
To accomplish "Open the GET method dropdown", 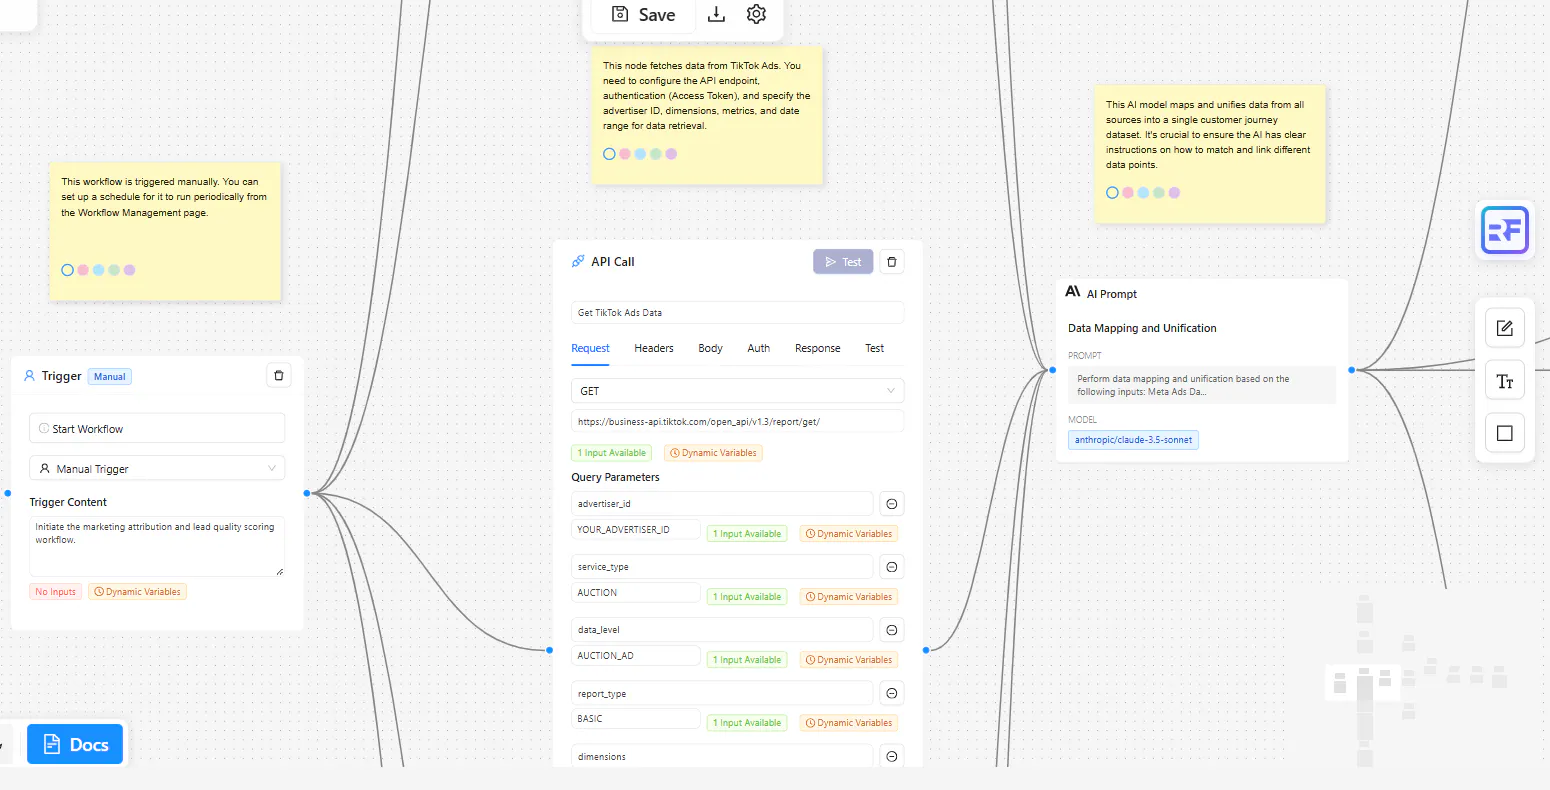I will pos(737,391).
